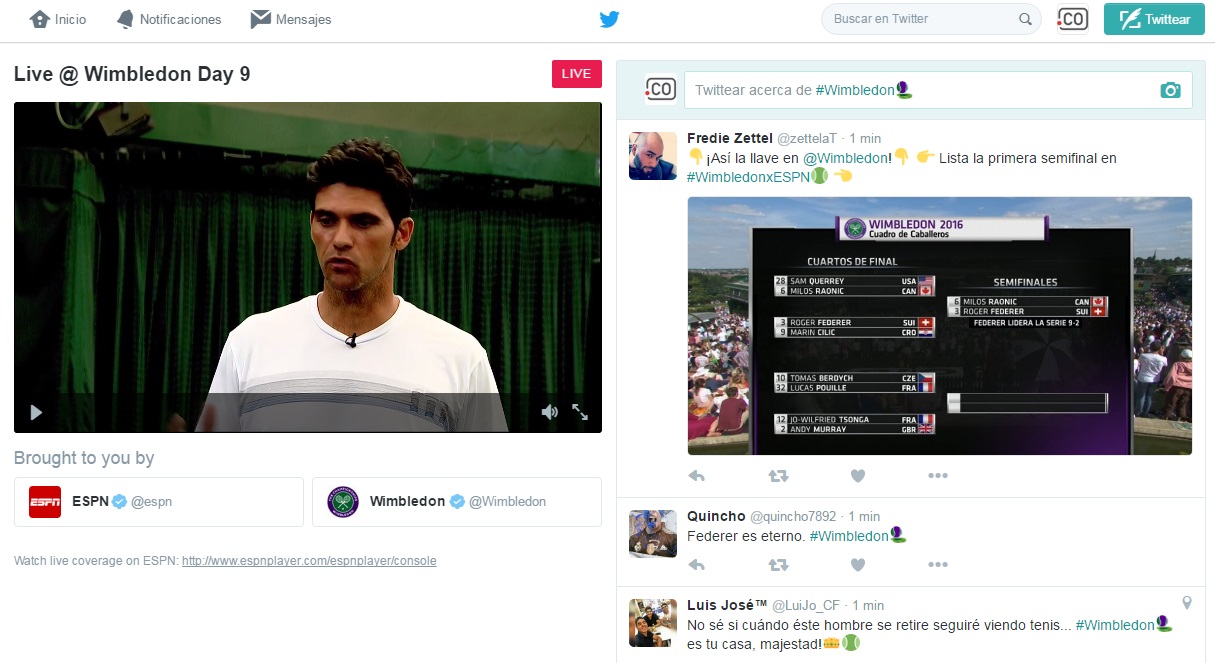
Task: Retweet Fredie Zettel's tweet
Action: click(x=778, y=476)
